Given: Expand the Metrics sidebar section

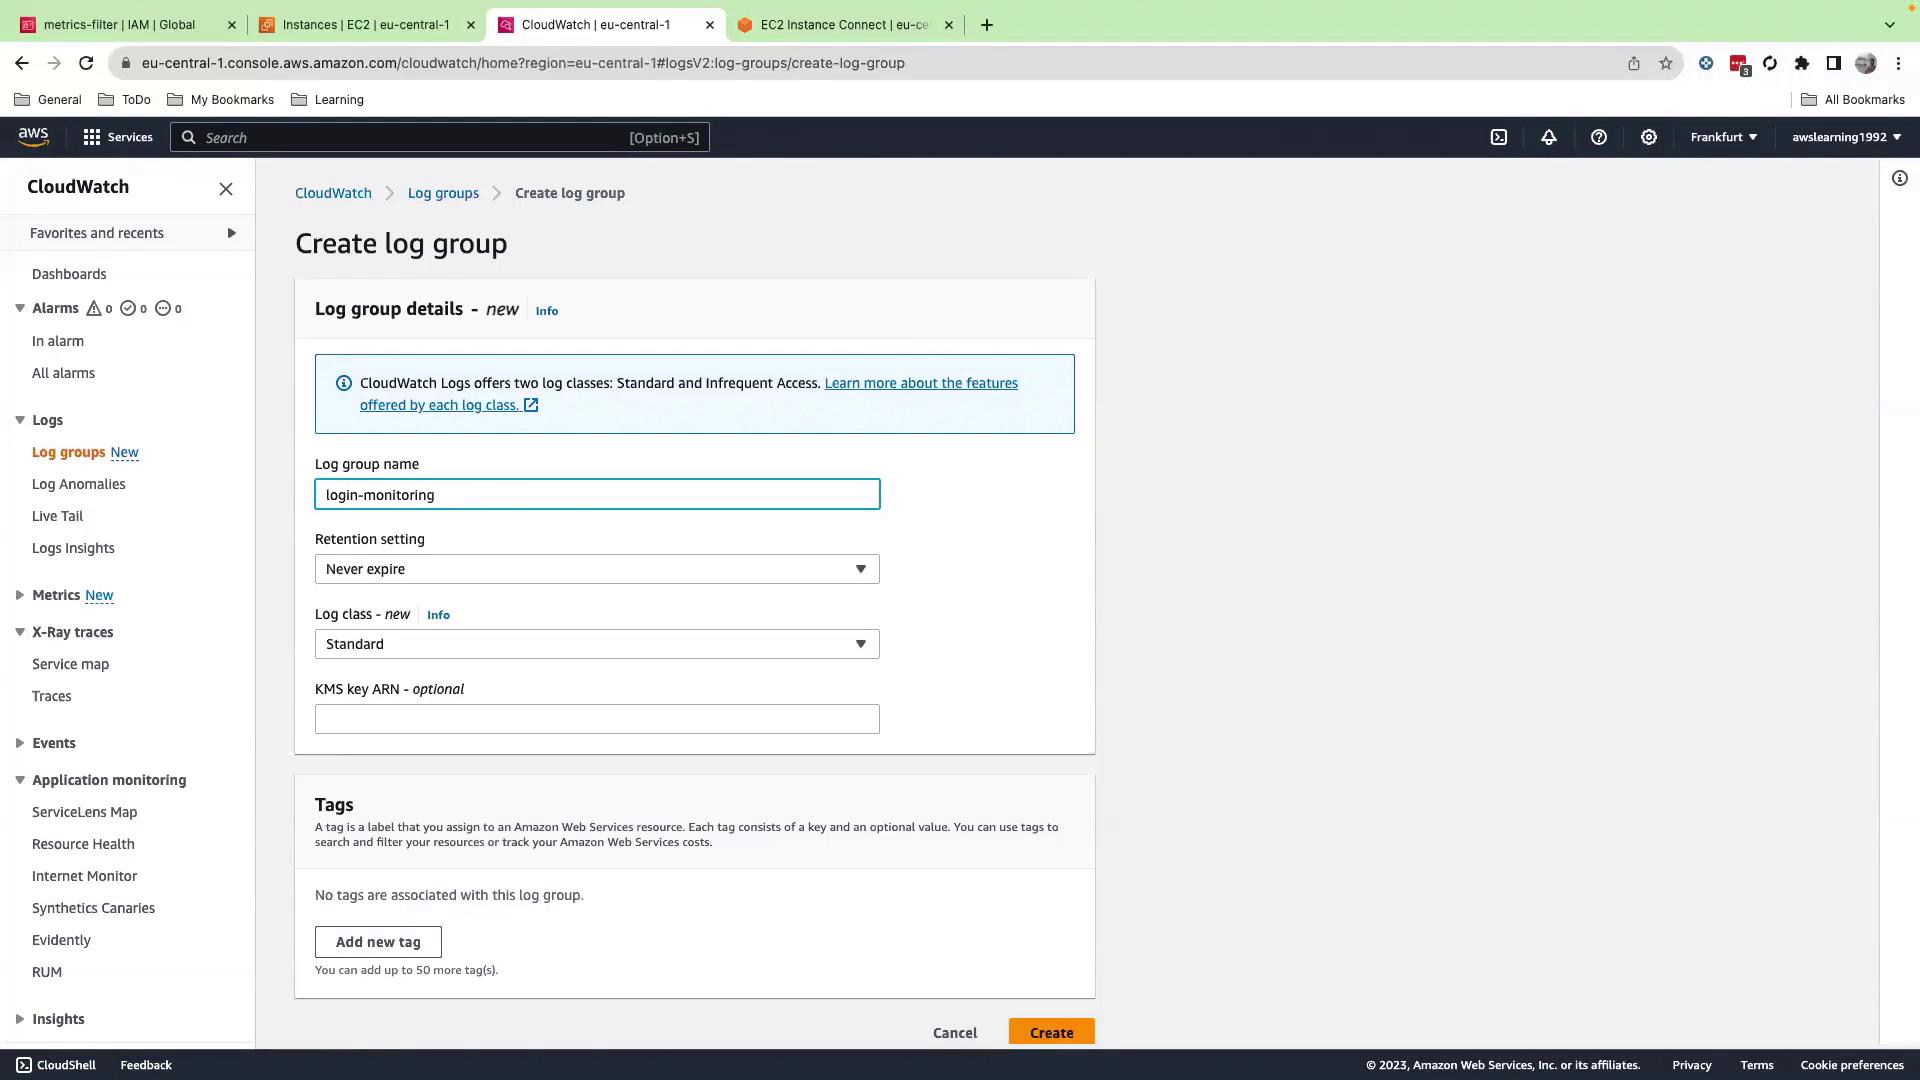Looking at the screenshot, I should [20, 595].
